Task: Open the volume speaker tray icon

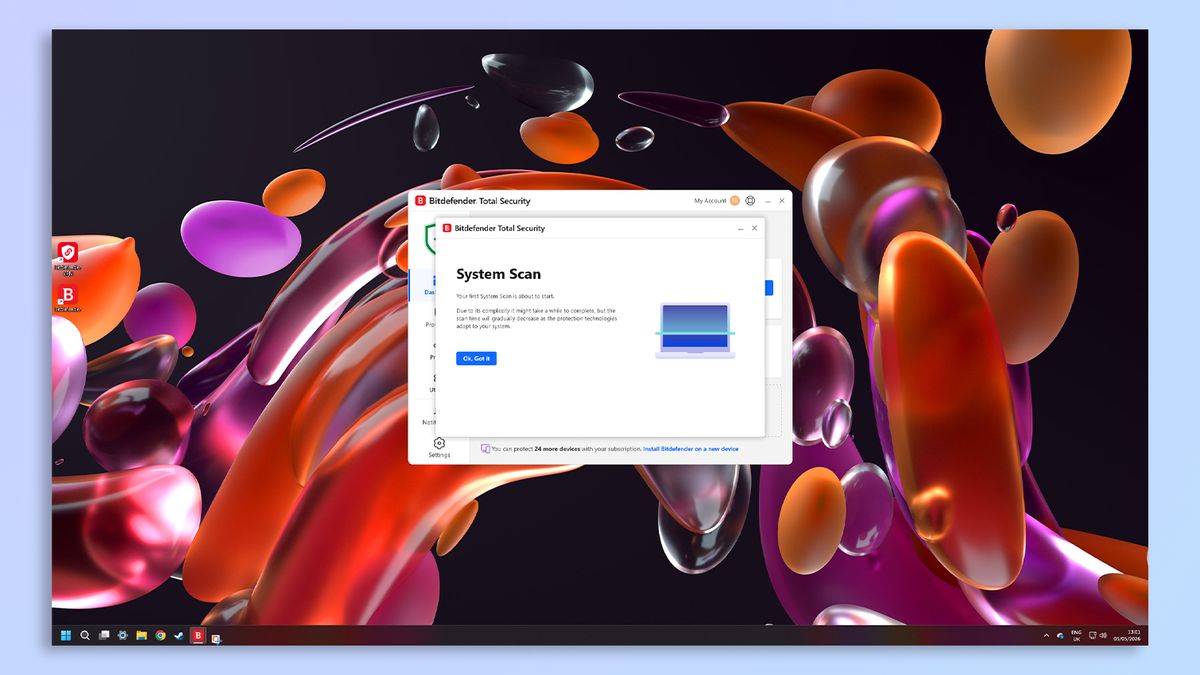Action: [1104, 635]
